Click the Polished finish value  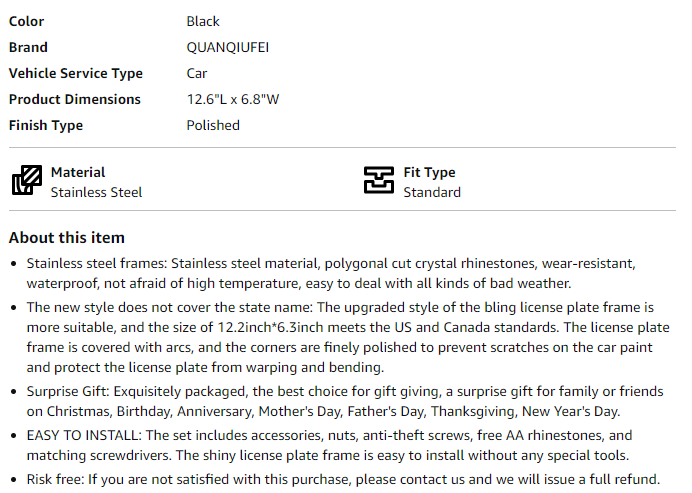(x=213, y=125)
